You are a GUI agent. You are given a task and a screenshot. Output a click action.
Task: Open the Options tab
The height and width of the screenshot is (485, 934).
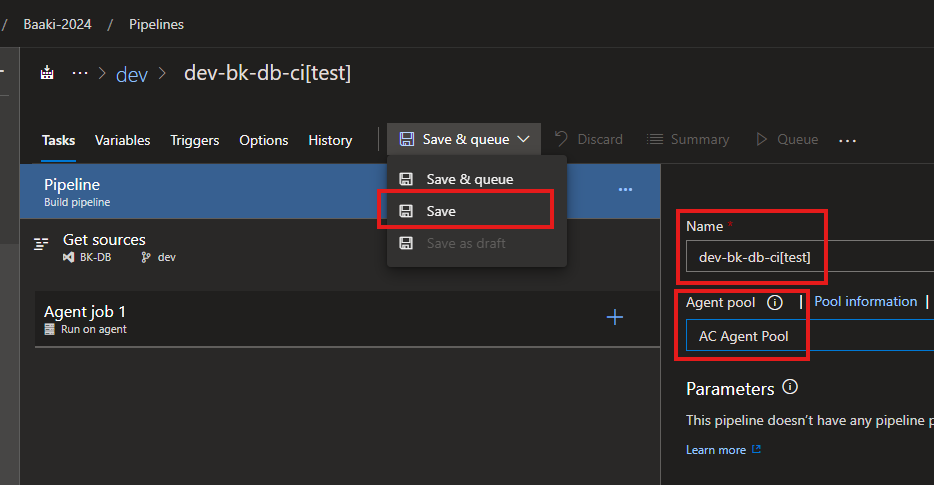(x=264, y=140)
